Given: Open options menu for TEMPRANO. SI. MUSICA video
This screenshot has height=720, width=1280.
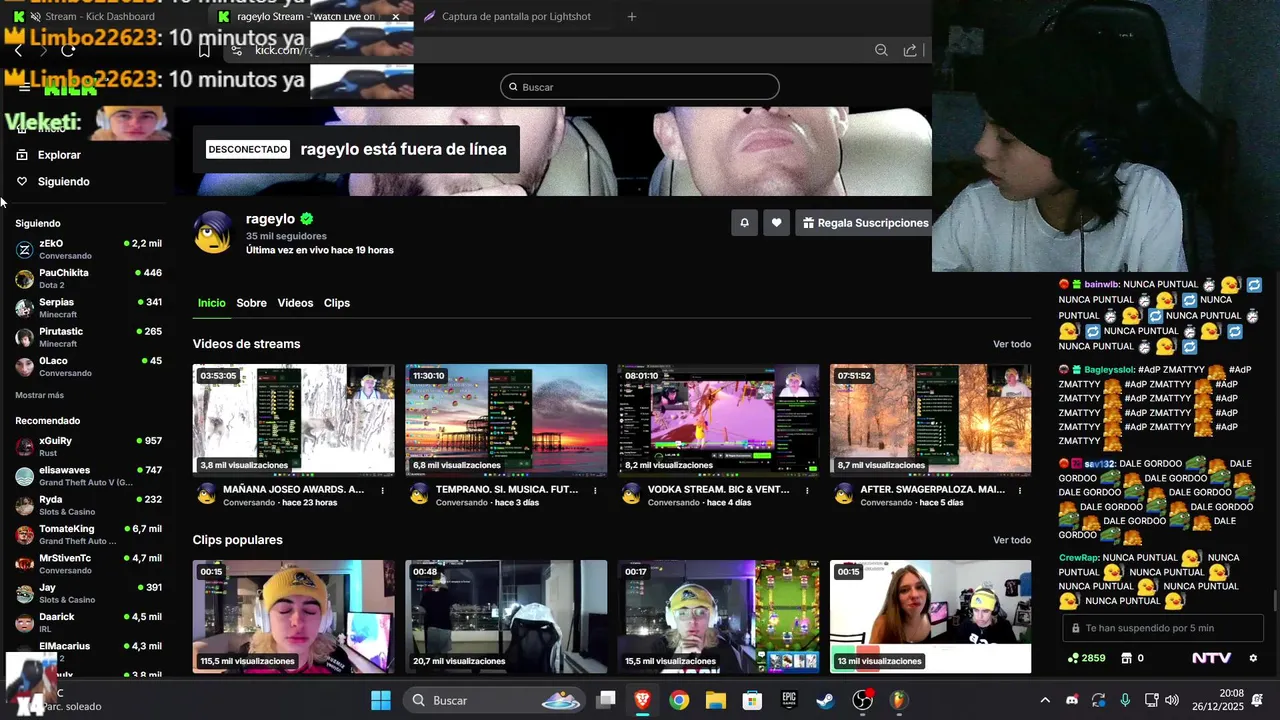Looking at the screenshot, I should point(595,491).
